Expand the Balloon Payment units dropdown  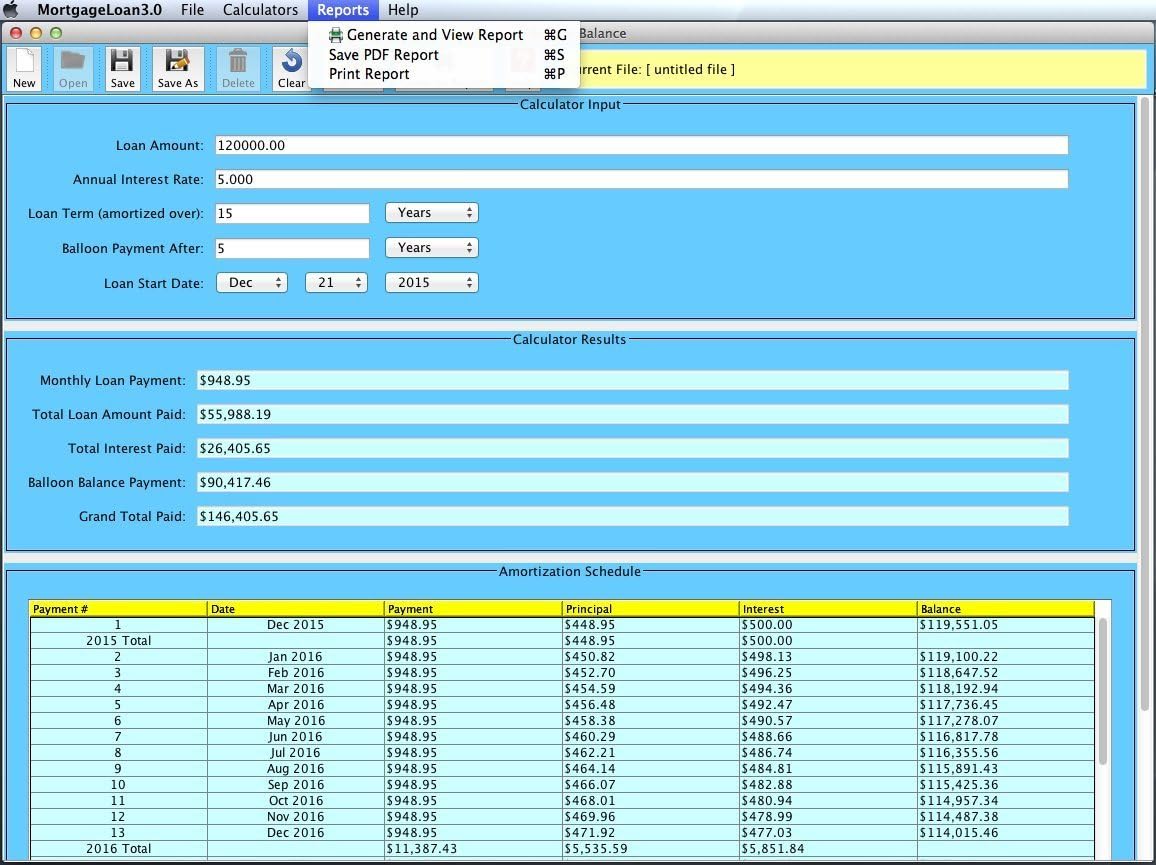click(x=431, y=248)
